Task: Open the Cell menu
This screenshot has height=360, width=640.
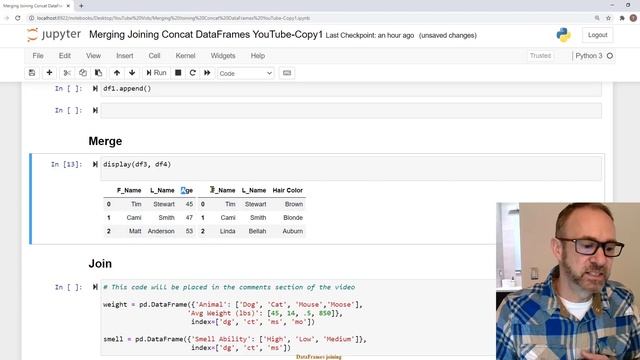Action: coord(154,56)
